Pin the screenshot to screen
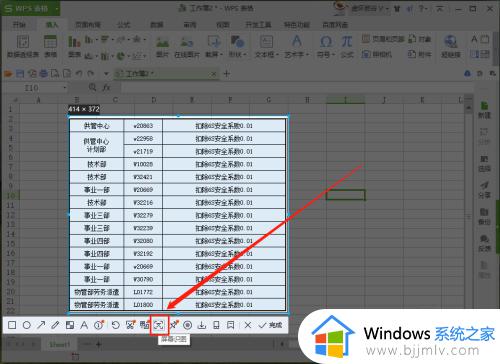This screenshot has height=364, width=500. click(x=174, y=325)
